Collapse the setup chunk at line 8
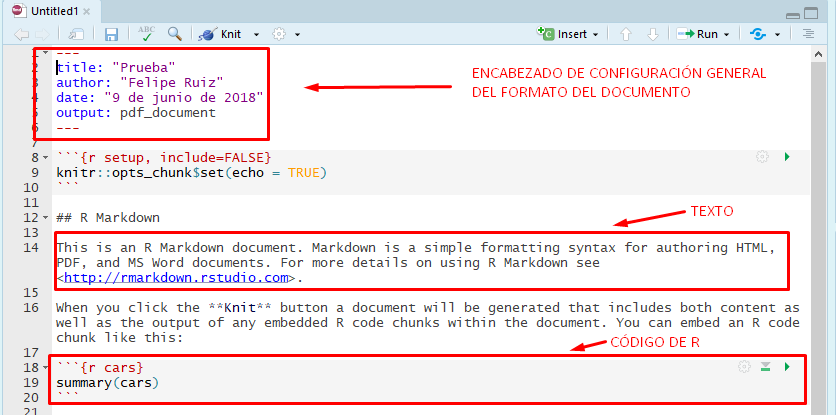The image size is (836, 415). click(x=45, y=157)
